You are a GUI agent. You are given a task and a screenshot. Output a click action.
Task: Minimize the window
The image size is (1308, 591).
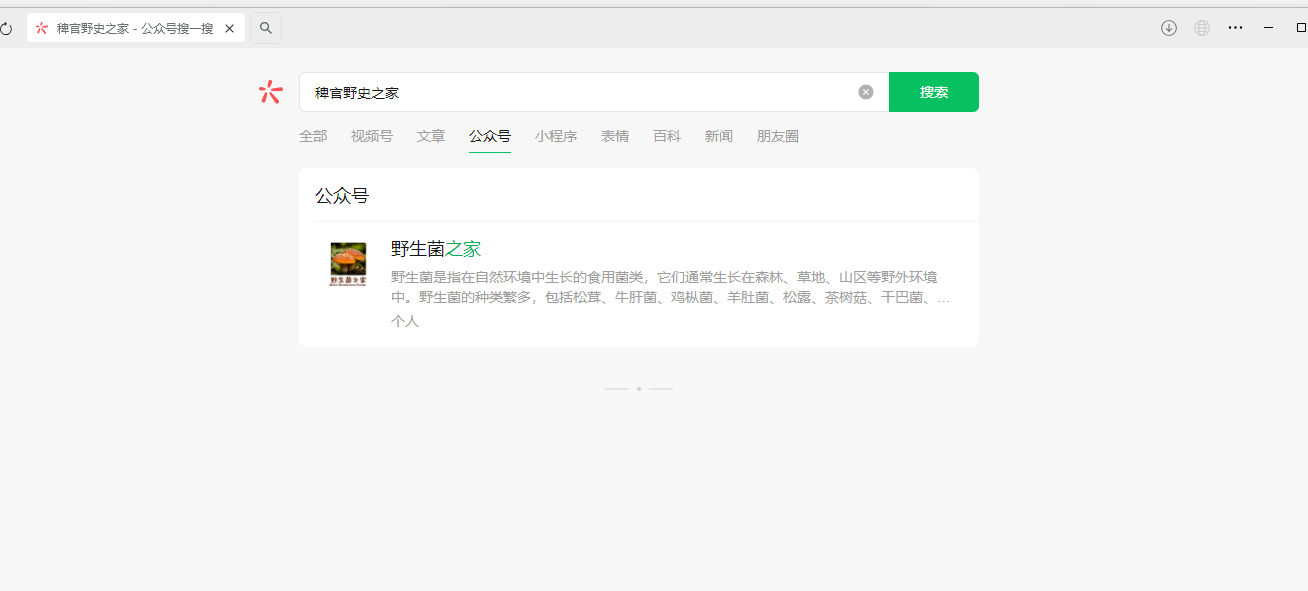click(x=1269, y=28)
